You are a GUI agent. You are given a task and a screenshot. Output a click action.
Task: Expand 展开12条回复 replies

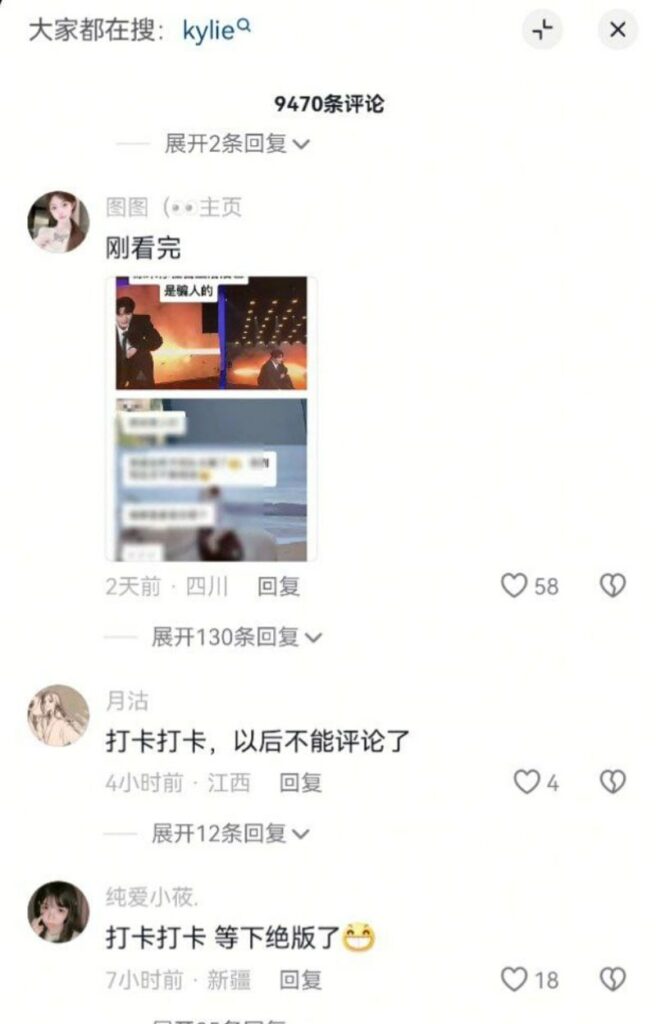pos(230,833)
